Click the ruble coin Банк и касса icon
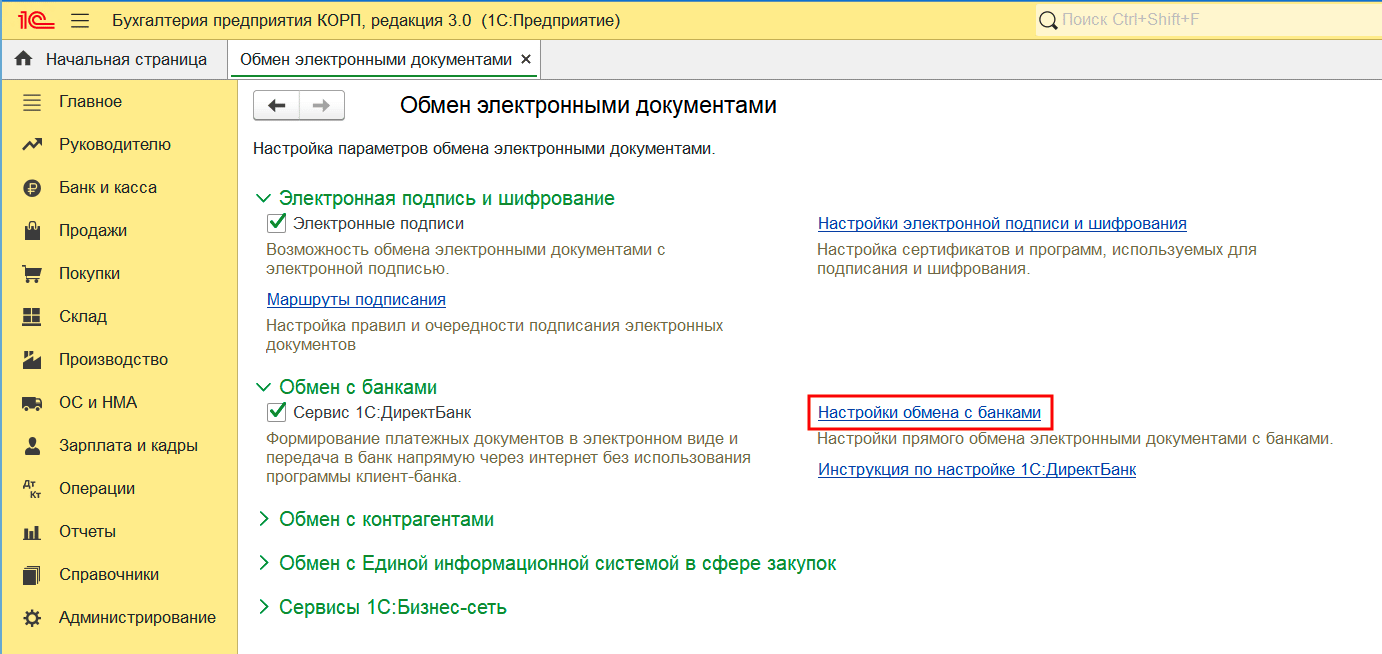The image size is (1382, 654). point(32,188)
